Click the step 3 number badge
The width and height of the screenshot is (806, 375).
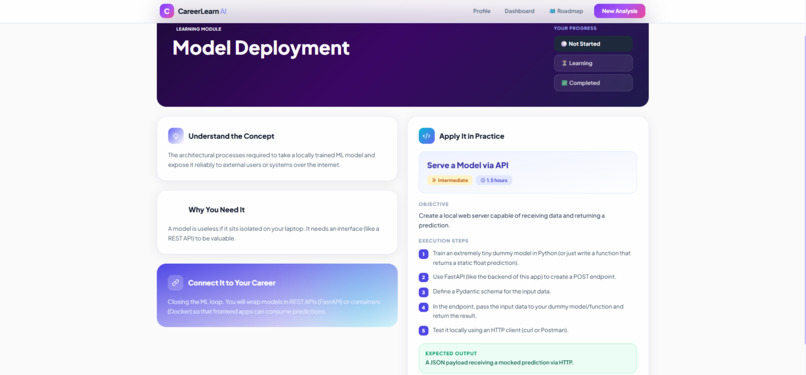pos(423,292)
